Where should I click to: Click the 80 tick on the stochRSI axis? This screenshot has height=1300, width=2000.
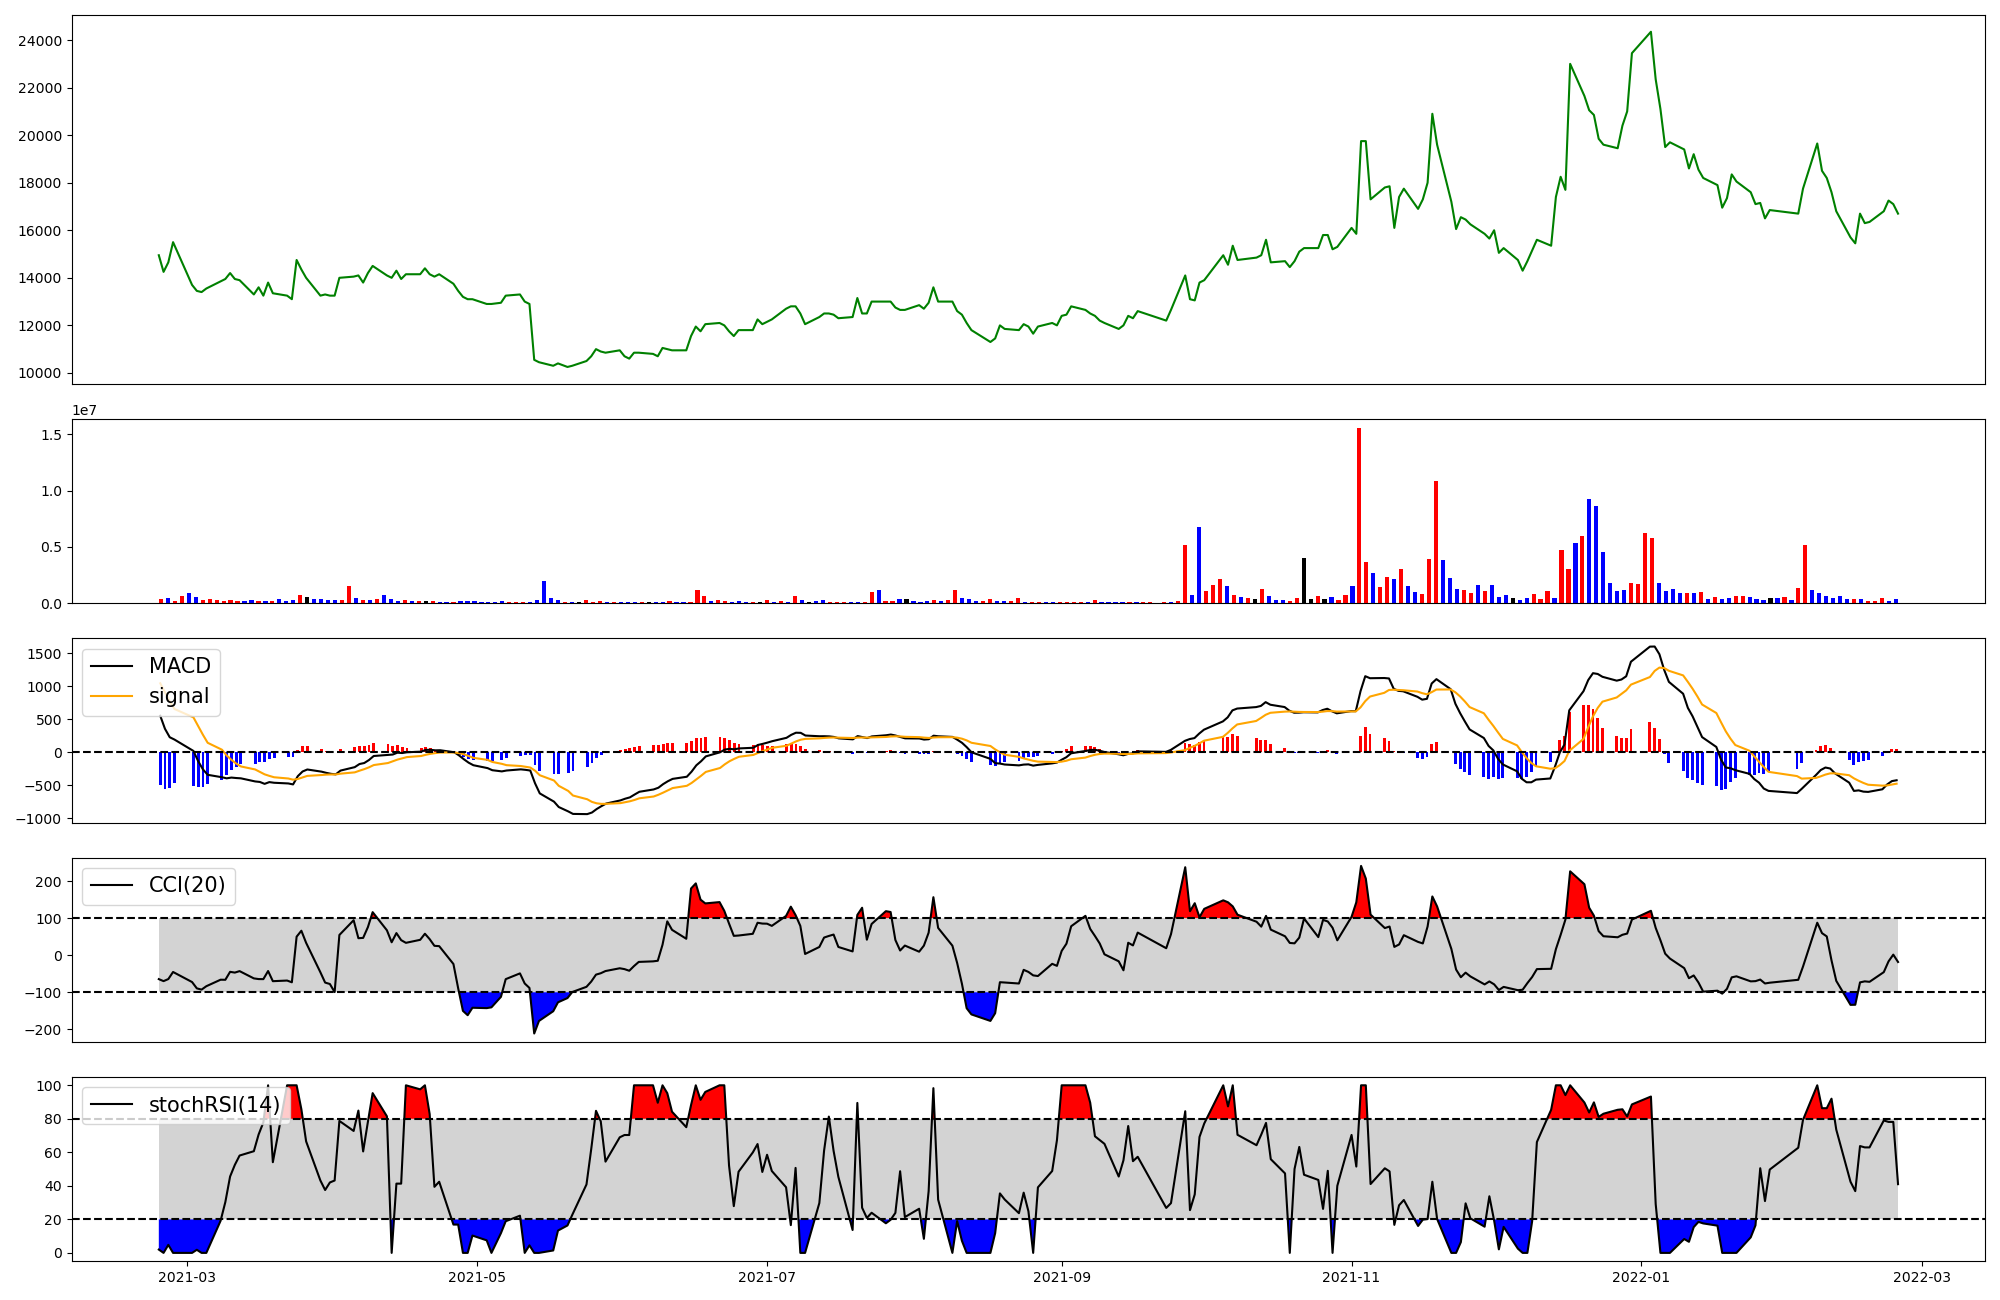52,1120
